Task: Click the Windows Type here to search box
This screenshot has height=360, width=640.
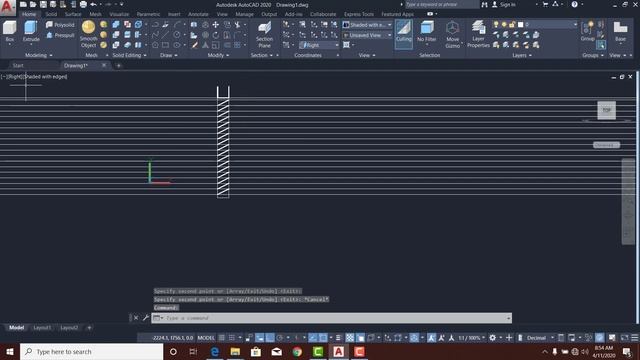Action: click(92, 351)
